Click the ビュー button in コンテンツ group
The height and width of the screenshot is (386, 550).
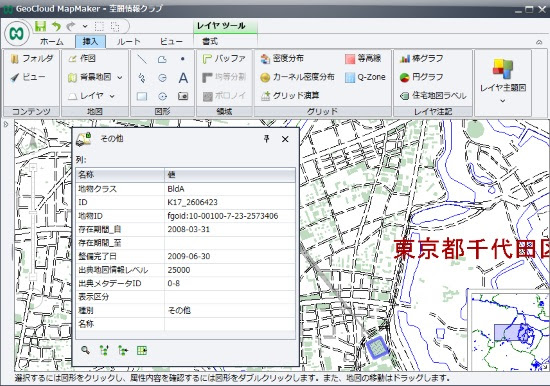pyautogui.click(x=28, y=77)
